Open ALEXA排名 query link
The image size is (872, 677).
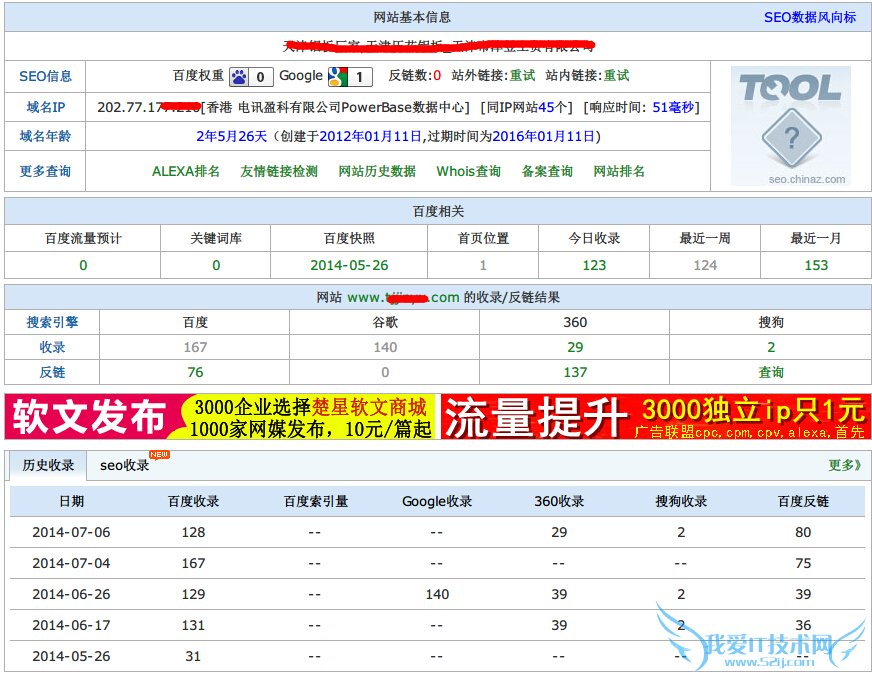(x=186, y=171)
